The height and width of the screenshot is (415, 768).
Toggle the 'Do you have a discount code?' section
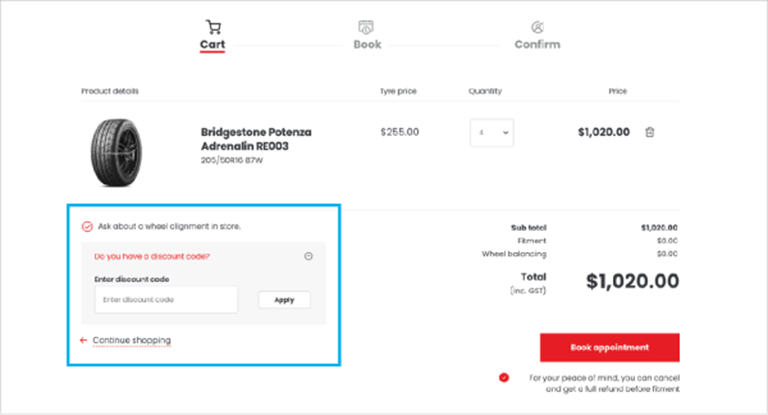click(x=152, y=256)
